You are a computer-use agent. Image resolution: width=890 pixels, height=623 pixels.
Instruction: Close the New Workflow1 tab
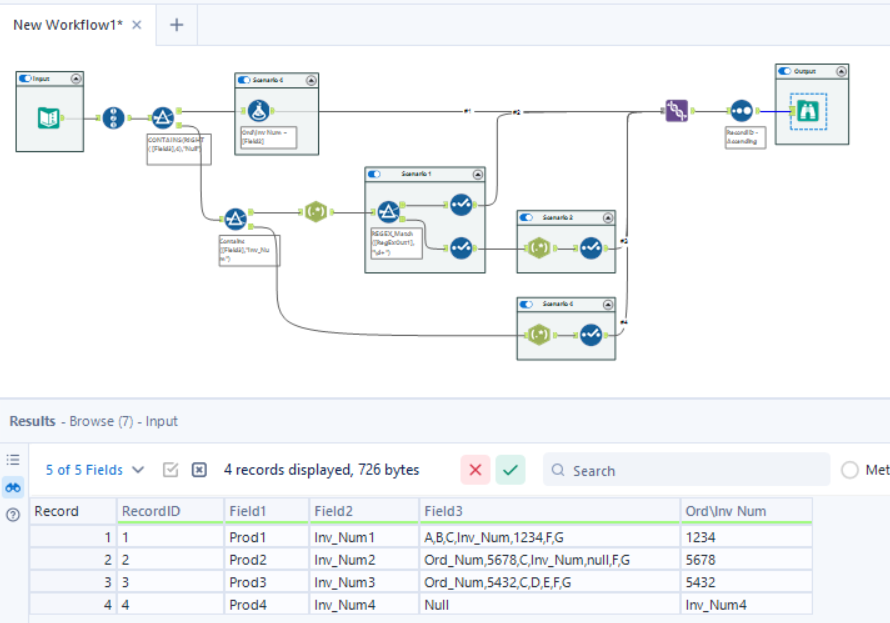[137, 25]
